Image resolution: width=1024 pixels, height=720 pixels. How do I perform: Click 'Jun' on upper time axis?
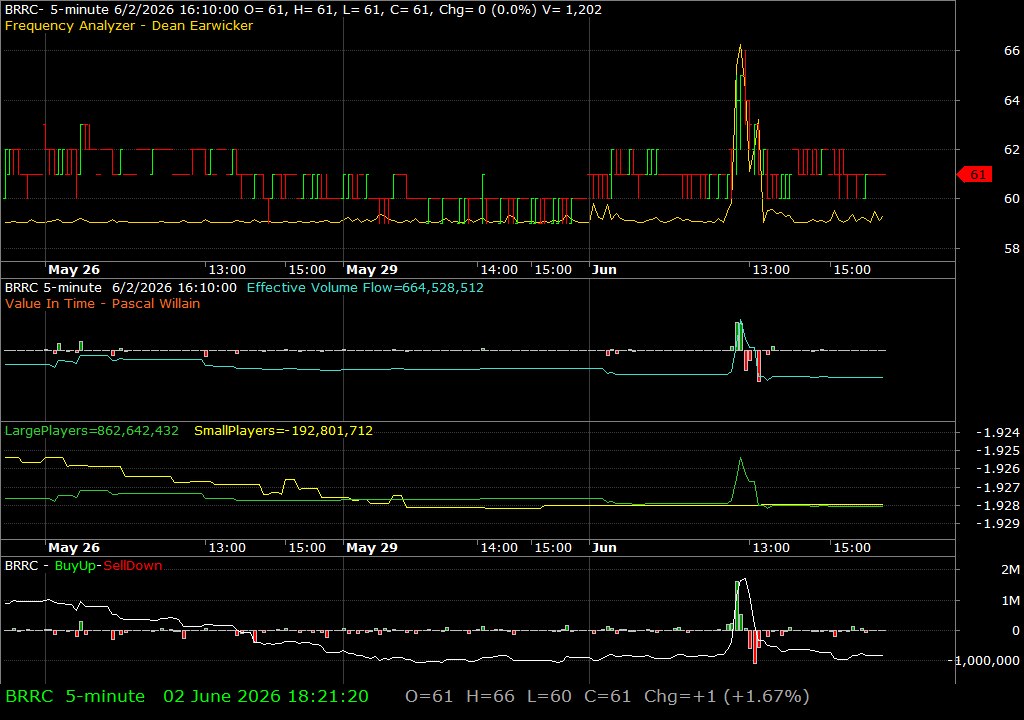click(604, 269)
